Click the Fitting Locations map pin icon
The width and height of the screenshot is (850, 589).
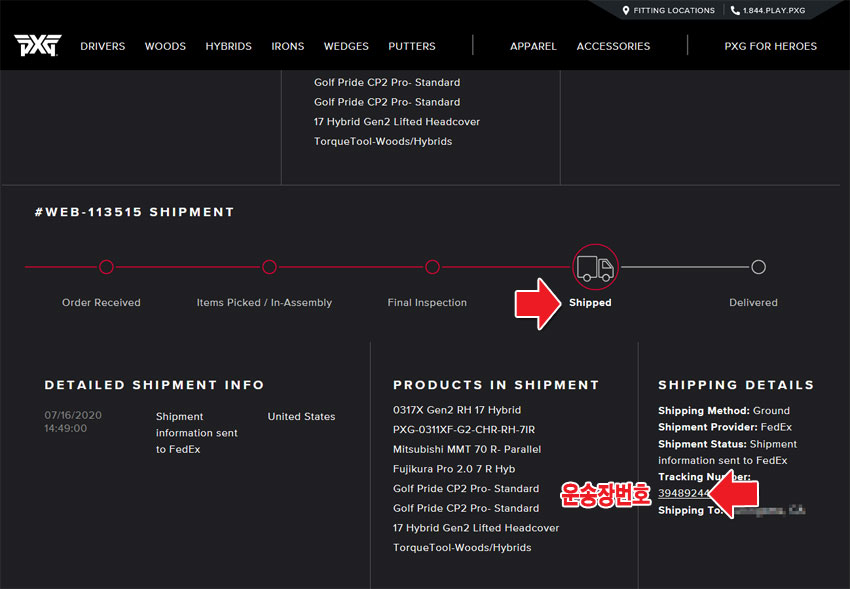coord(626,10)
